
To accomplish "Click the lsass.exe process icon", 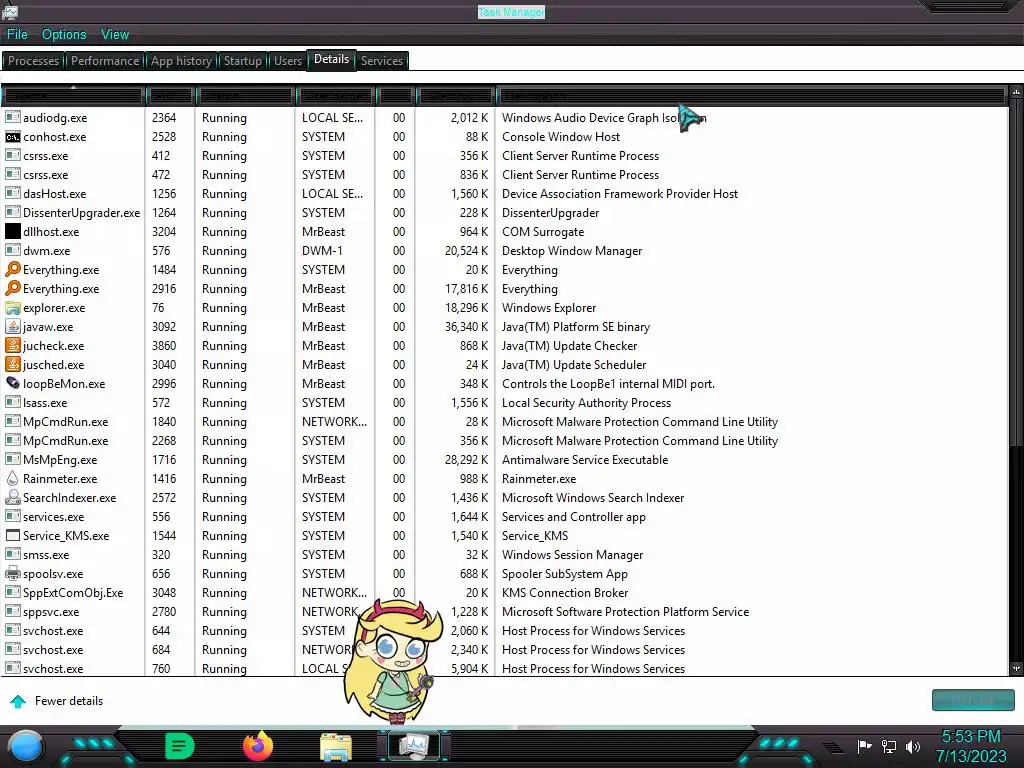I will coord(12,402).
